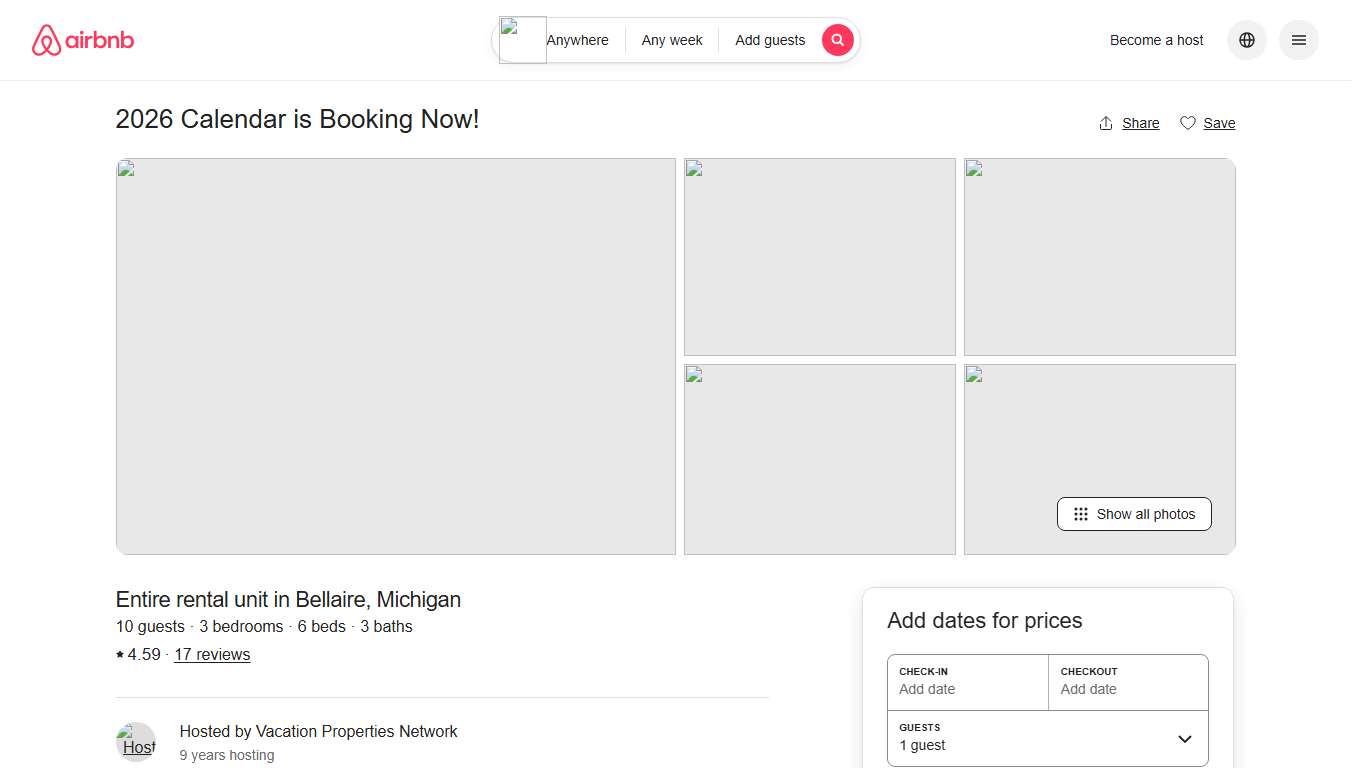Click the Share upload icon
This screenshot has height=768, width=1366.
pos(1104,122)
